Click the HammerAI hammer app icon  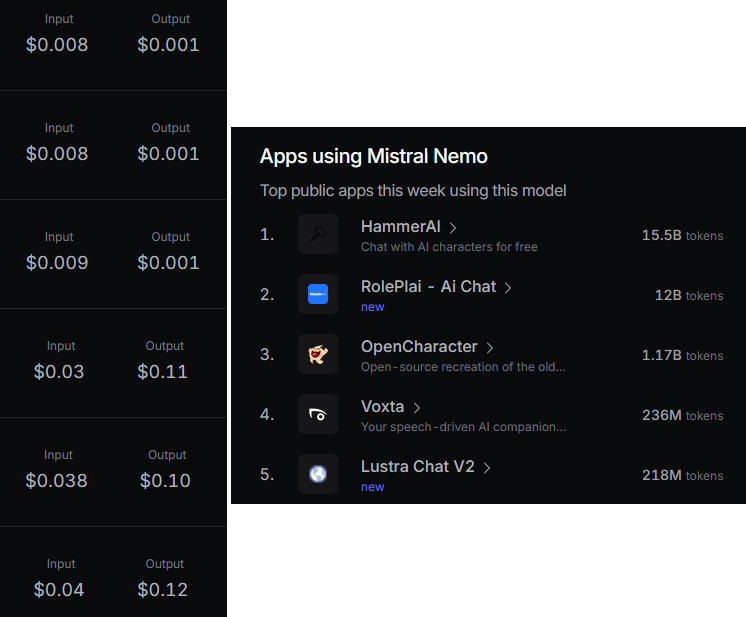pos(318,234)
